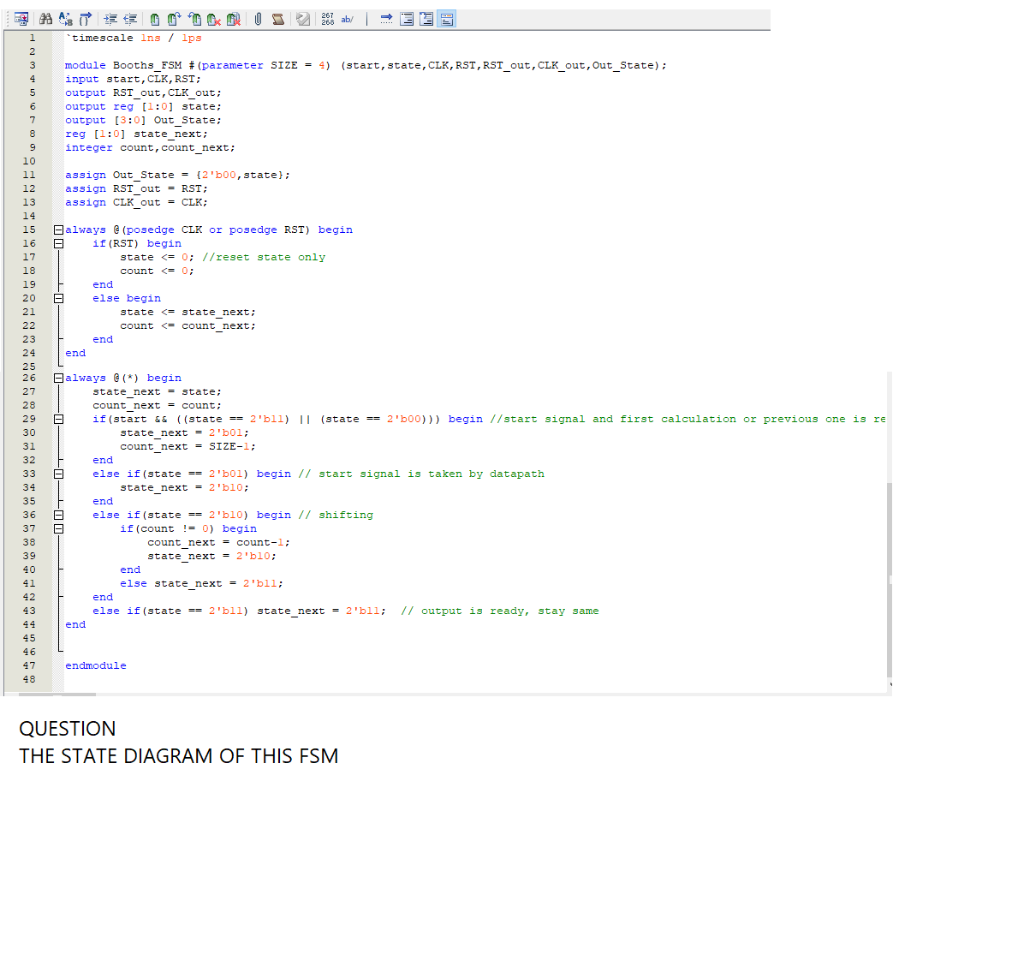Go to the previous bookmark

click(195, 18)
